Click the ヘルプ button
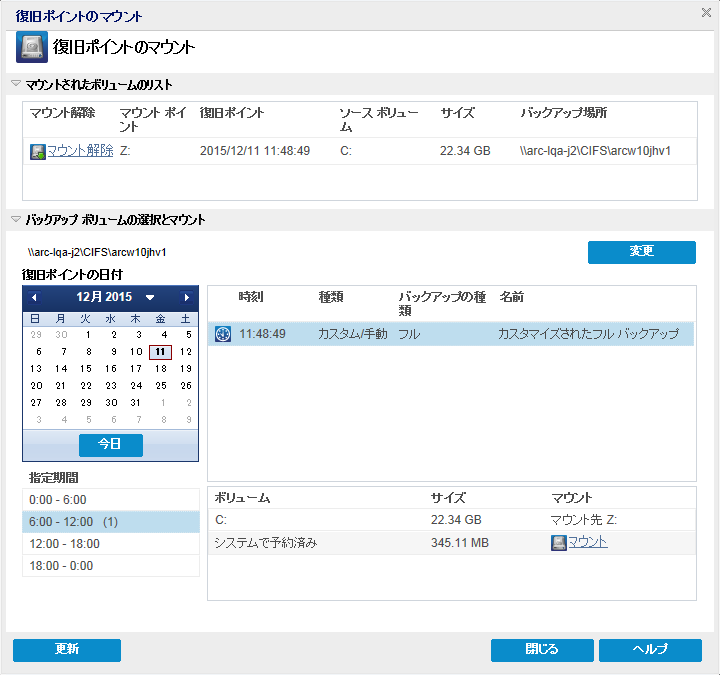This screenshot has width=720, height=675. pos(650,650)
